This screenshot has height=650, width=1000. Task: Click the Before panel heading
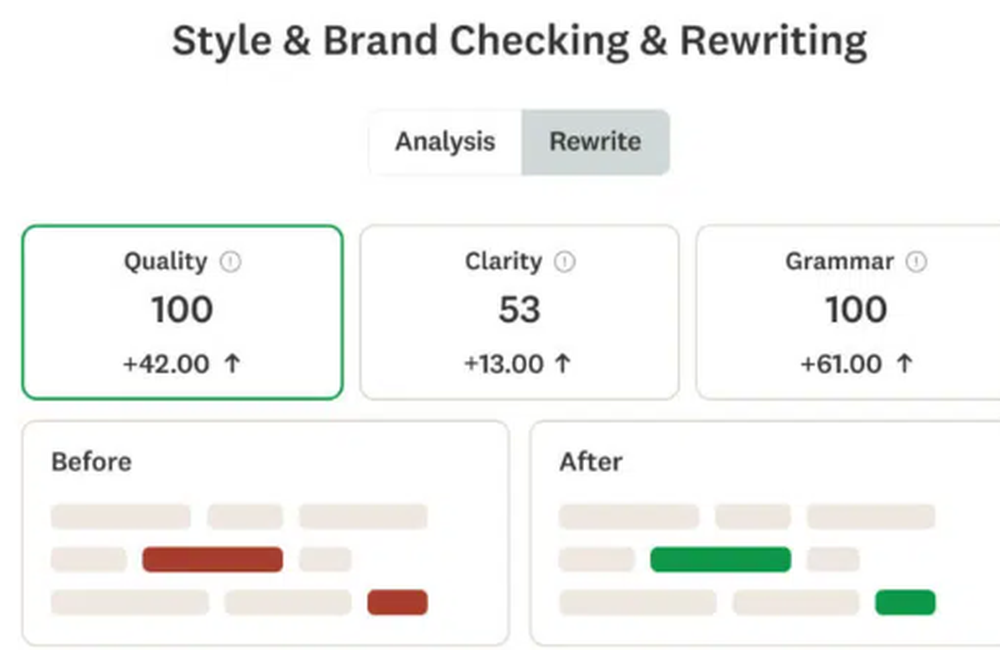(x=91, y=462)
